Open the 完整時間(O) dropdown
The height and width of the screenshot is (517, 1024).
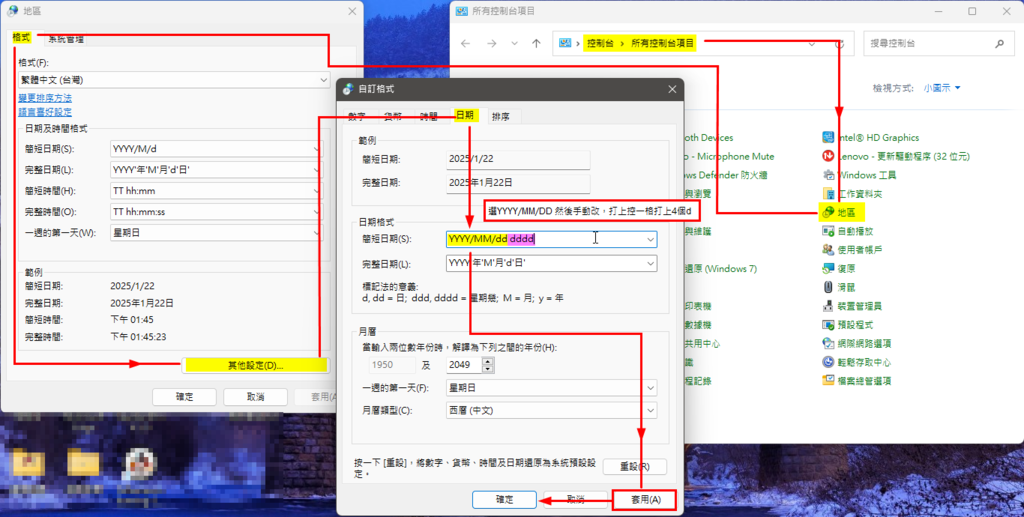tap(216, 212)
